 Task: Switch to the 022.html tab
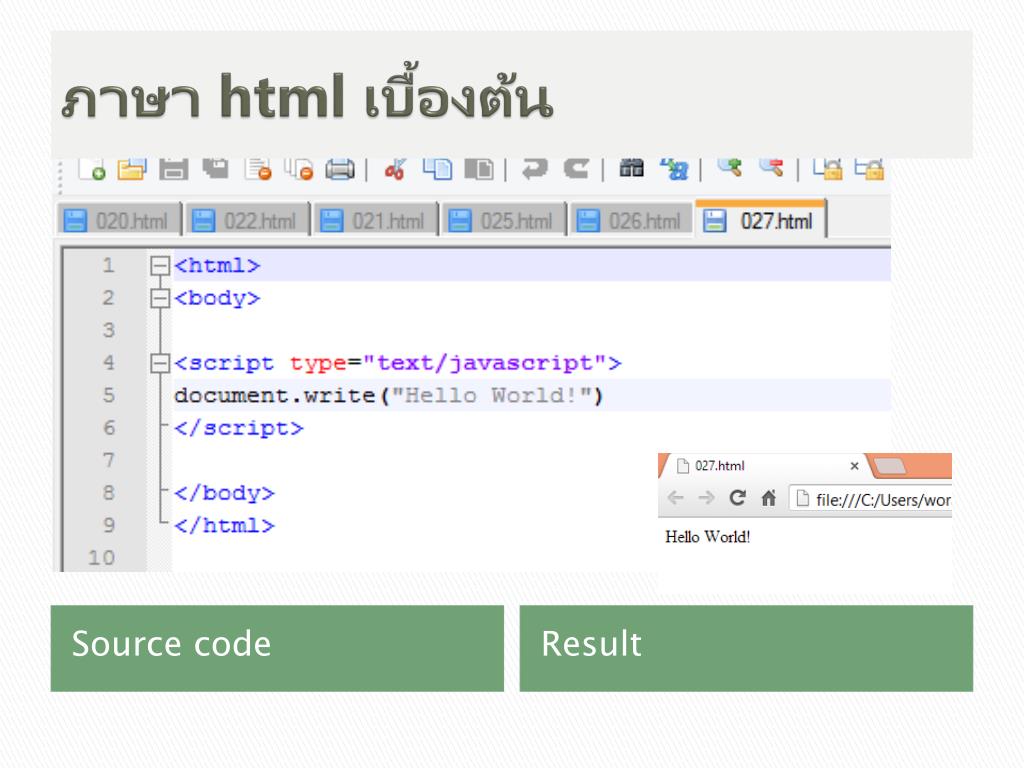246,221
